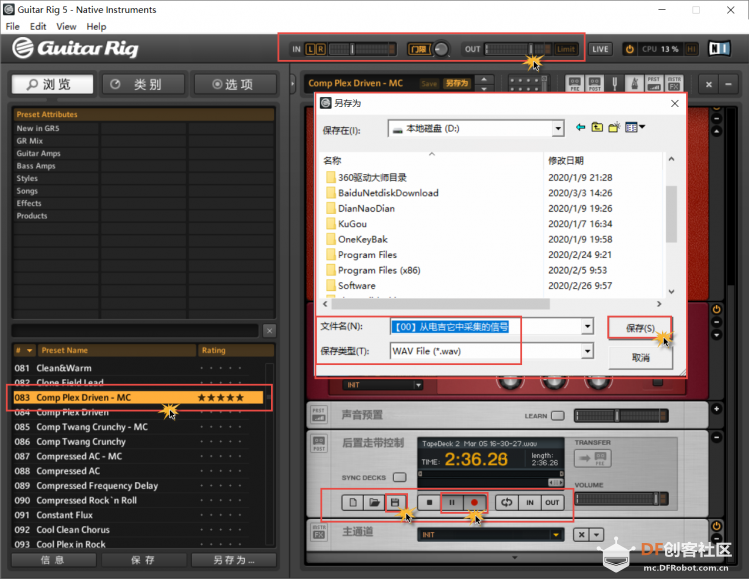Toggle LIVE view mode

tap(600, 49)
